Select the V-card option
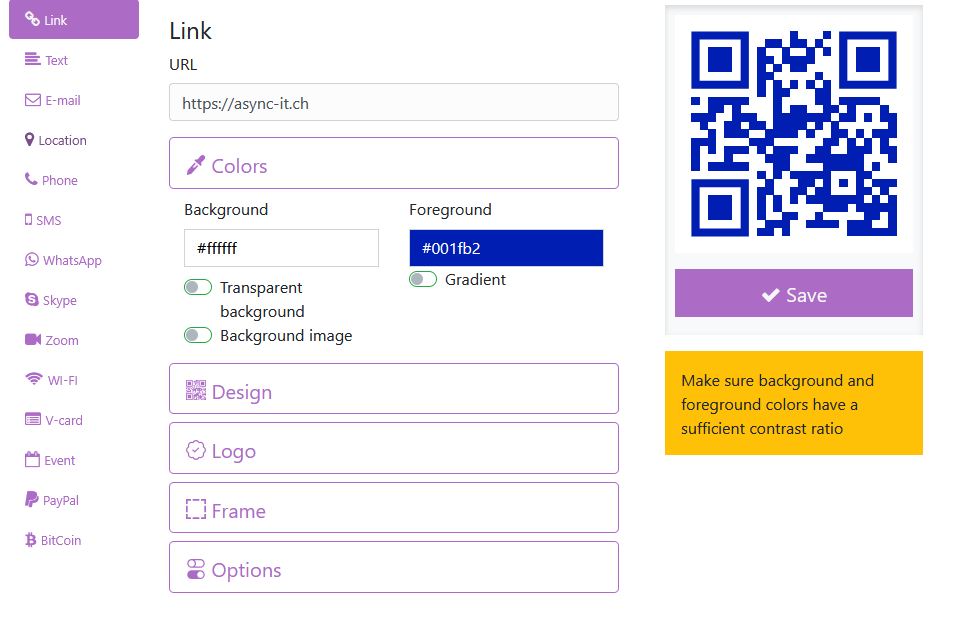This screenshot has width=978, height=641. [31, 420]
